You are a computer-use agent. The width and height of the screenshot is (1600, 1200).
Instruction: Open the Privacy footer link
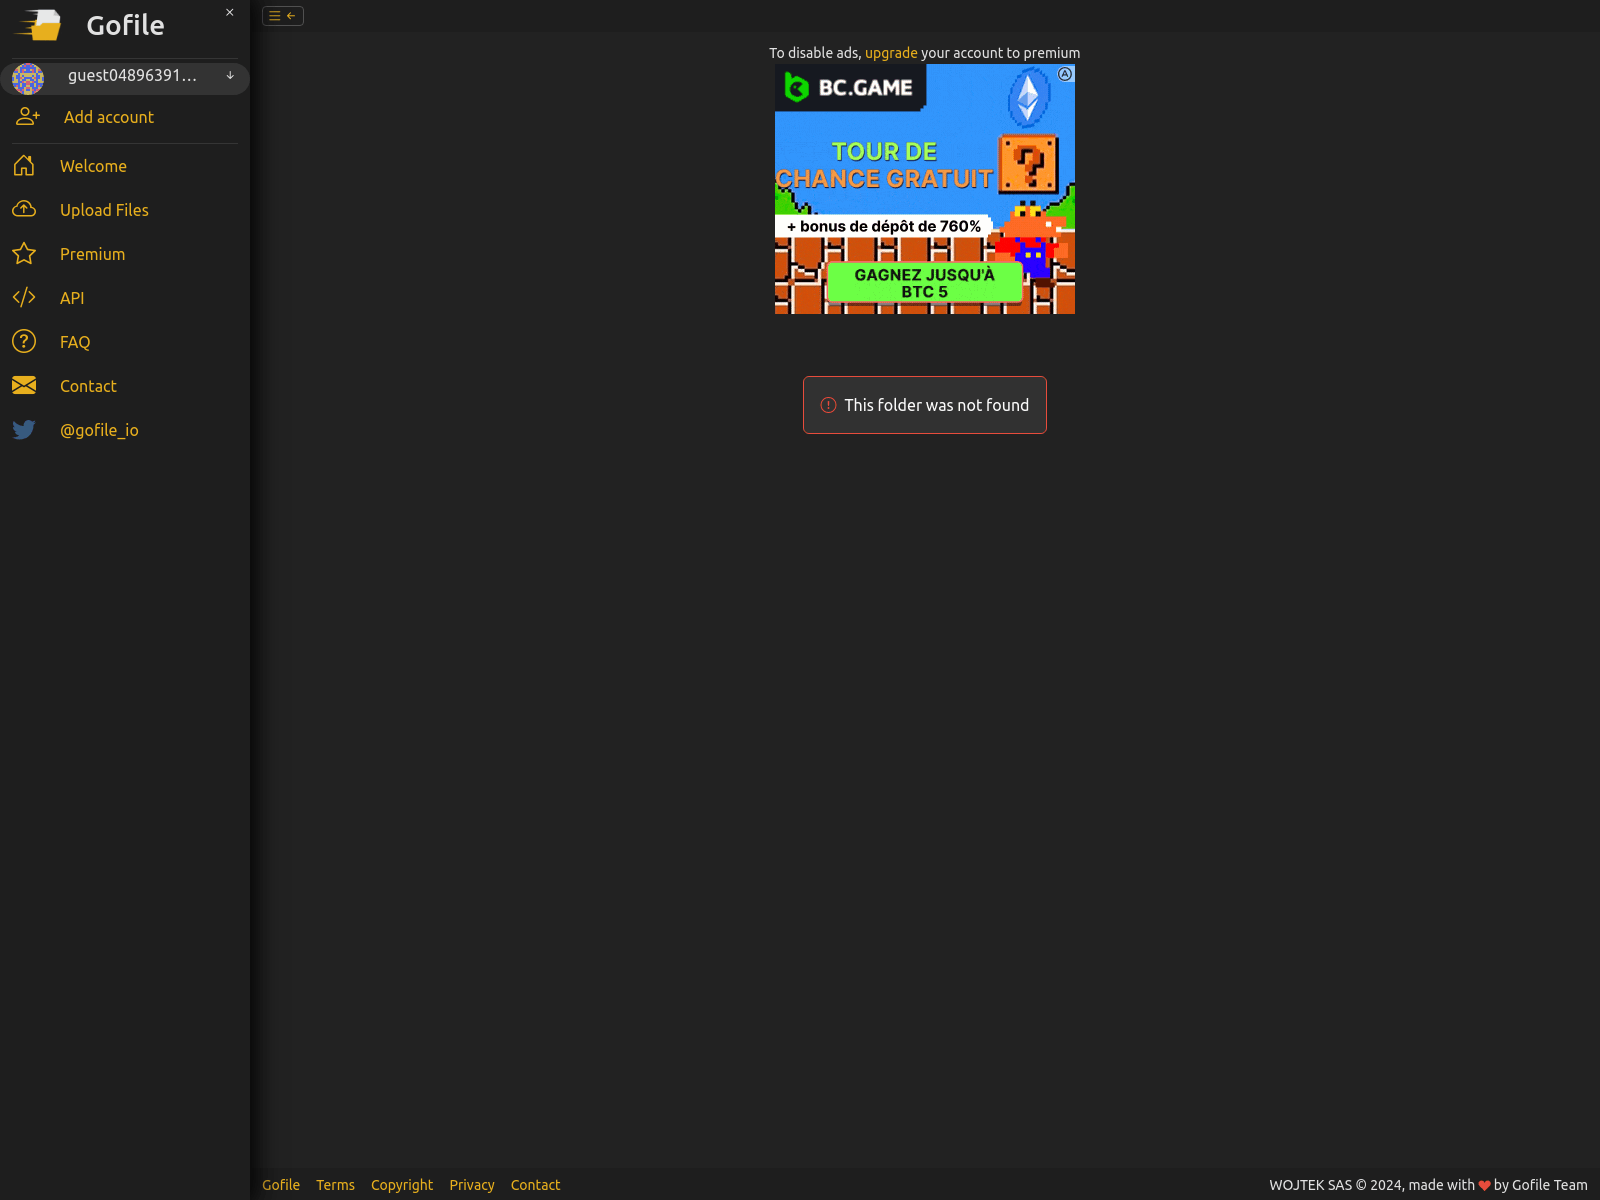pyautogui.click(x=472, y=1185)
